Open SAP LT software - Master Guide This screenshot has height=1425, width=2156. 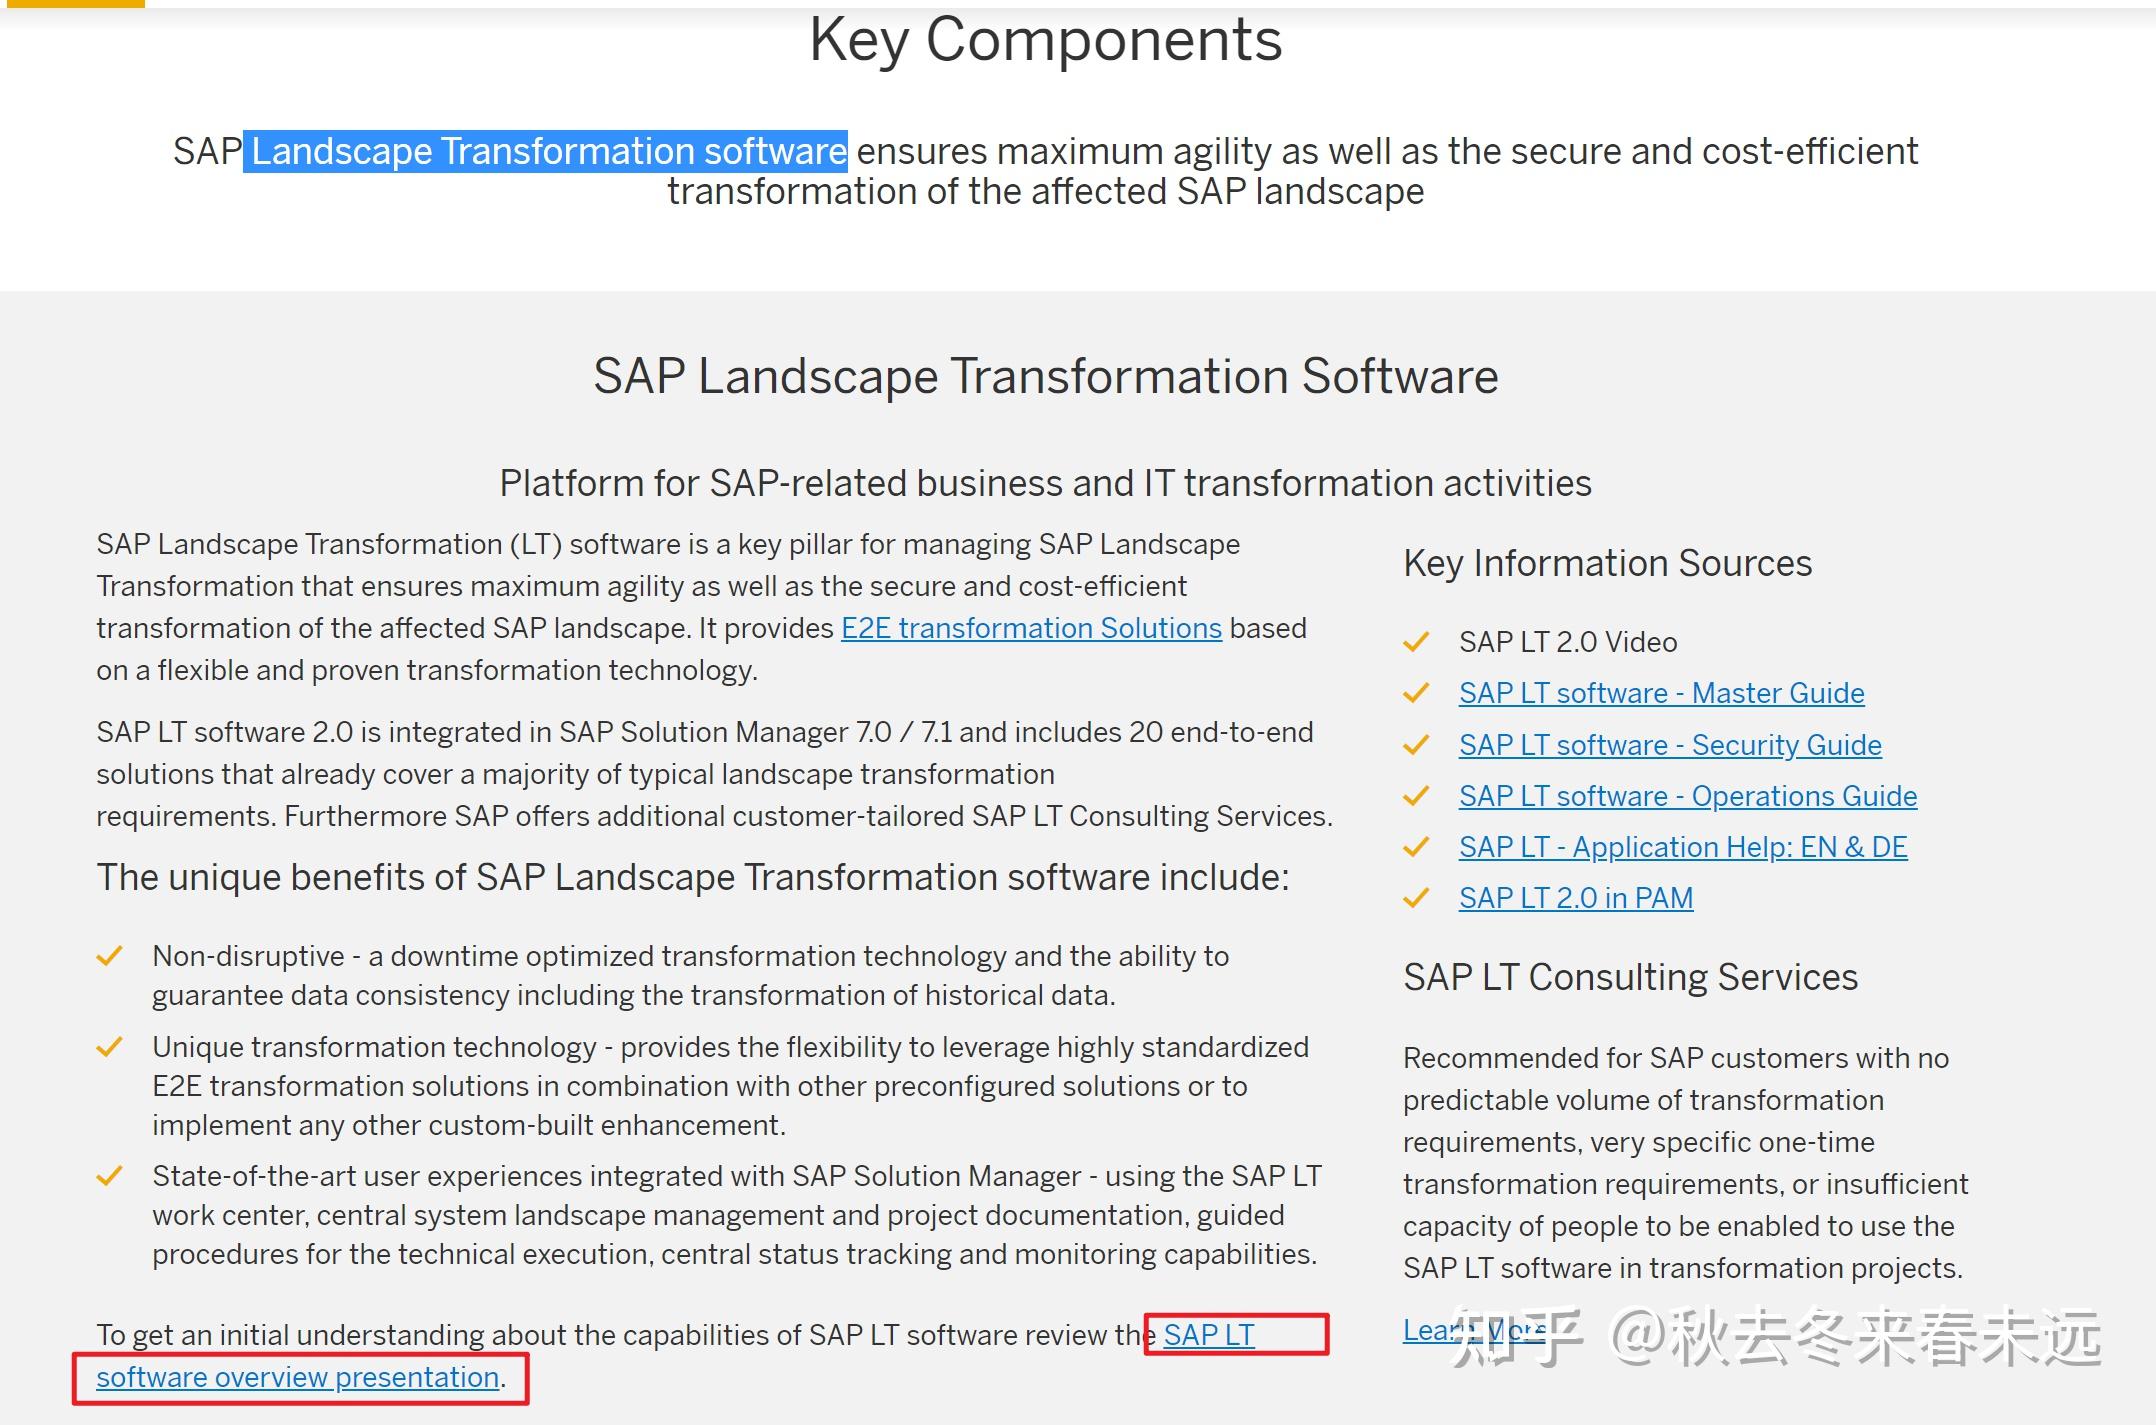1661,694
